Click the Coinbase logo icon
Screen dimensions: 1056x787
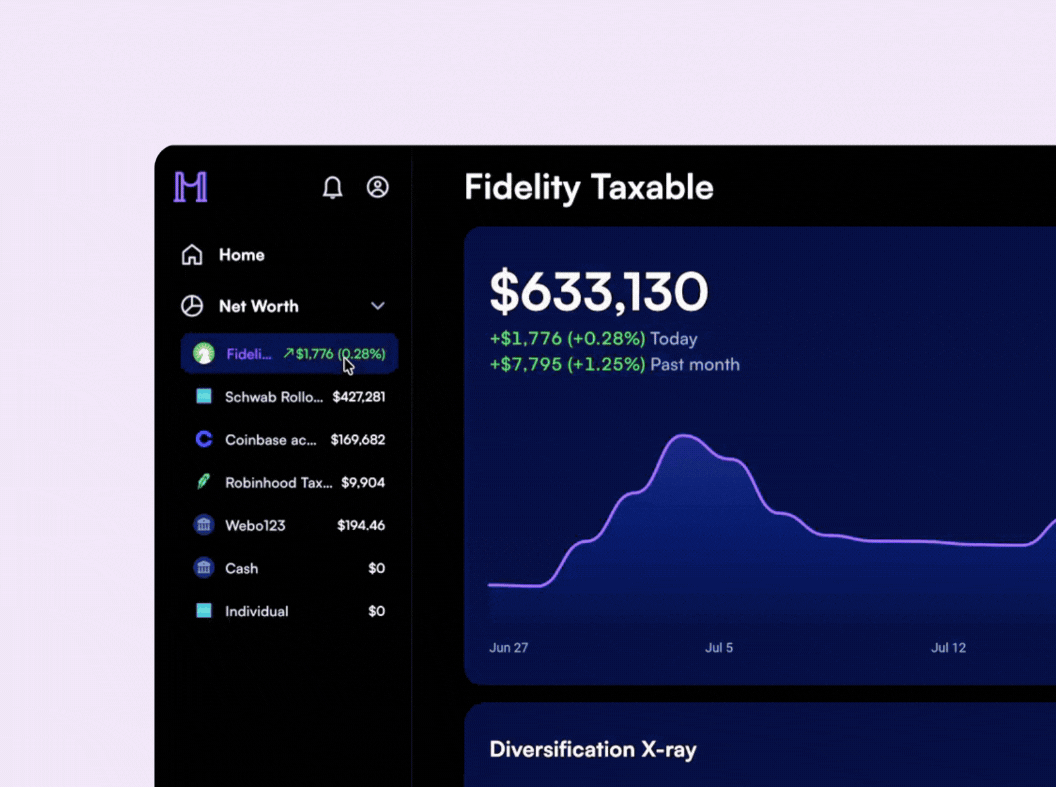(203, 439)
